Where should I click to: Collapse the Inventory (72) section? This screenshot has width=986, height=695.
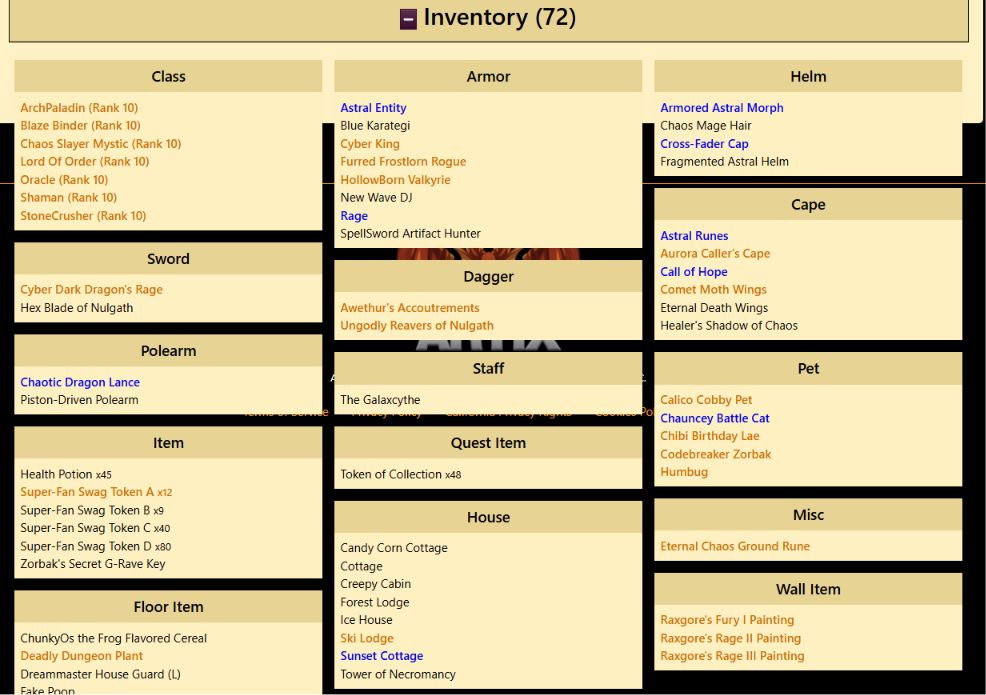[408, 19]
